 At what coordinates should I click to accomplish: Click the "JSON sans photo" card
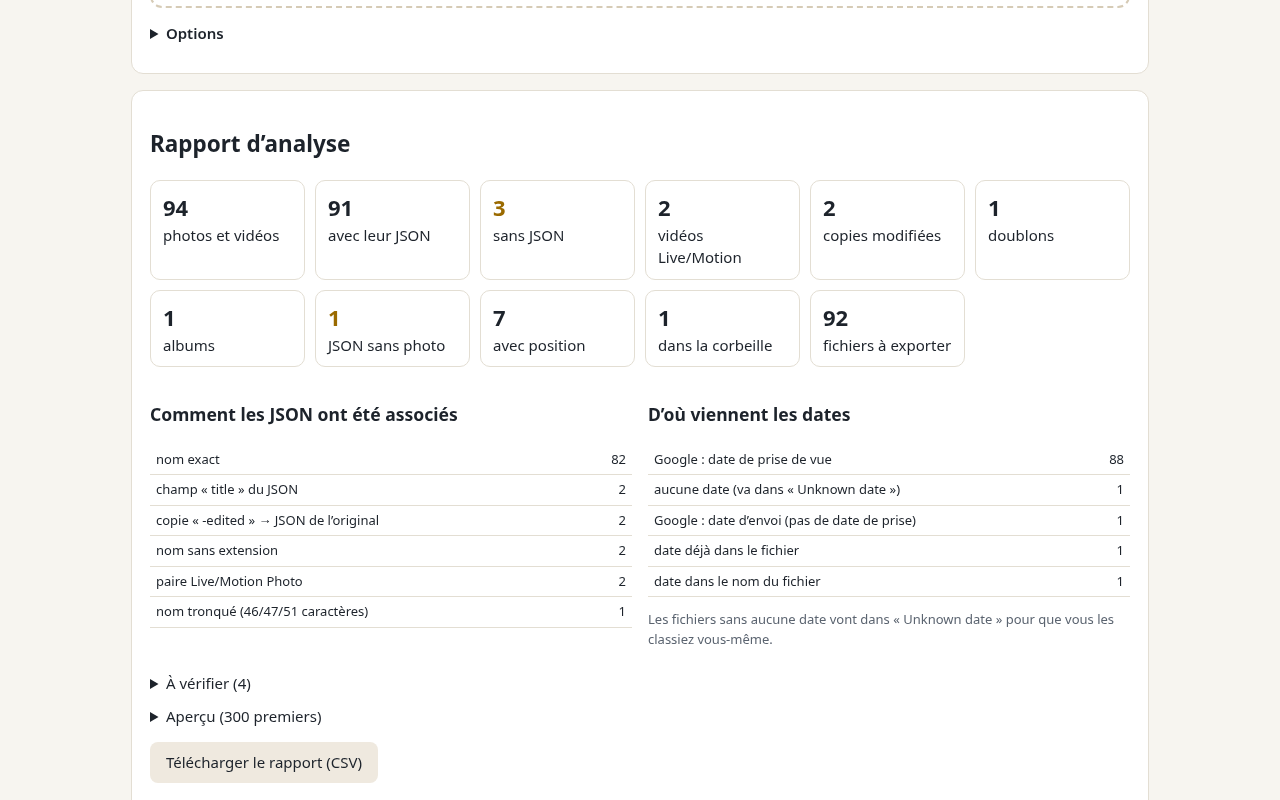(x=392, y=329)
